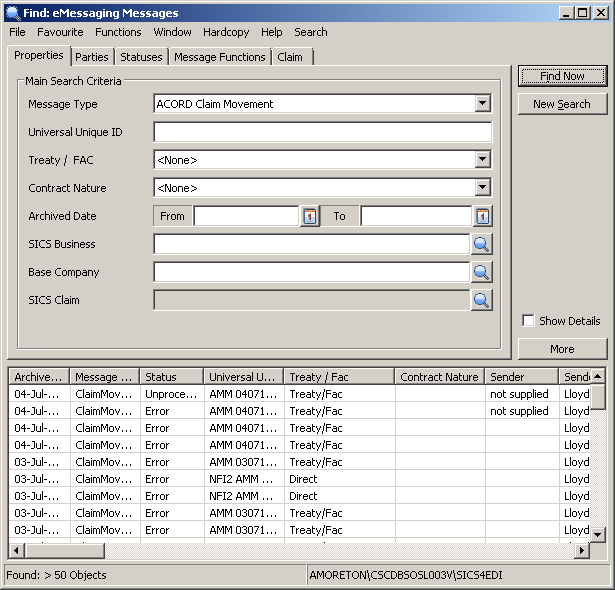Switch to the Parties tab
615x590 pixels.
92,57
